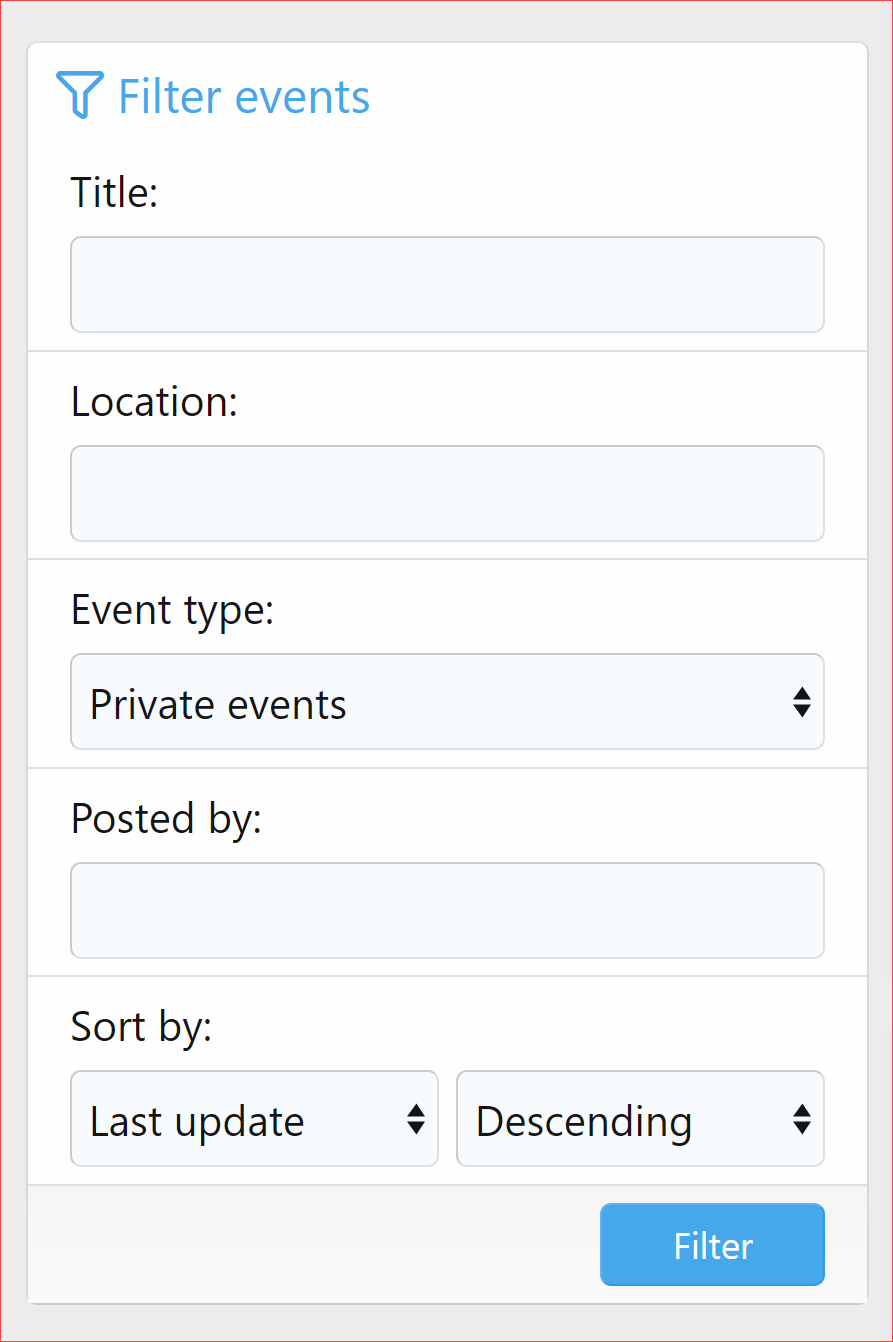Select the Event type label
This screenshot has width=893, height=1342.
pyautogui.click(x=173, y=609)
